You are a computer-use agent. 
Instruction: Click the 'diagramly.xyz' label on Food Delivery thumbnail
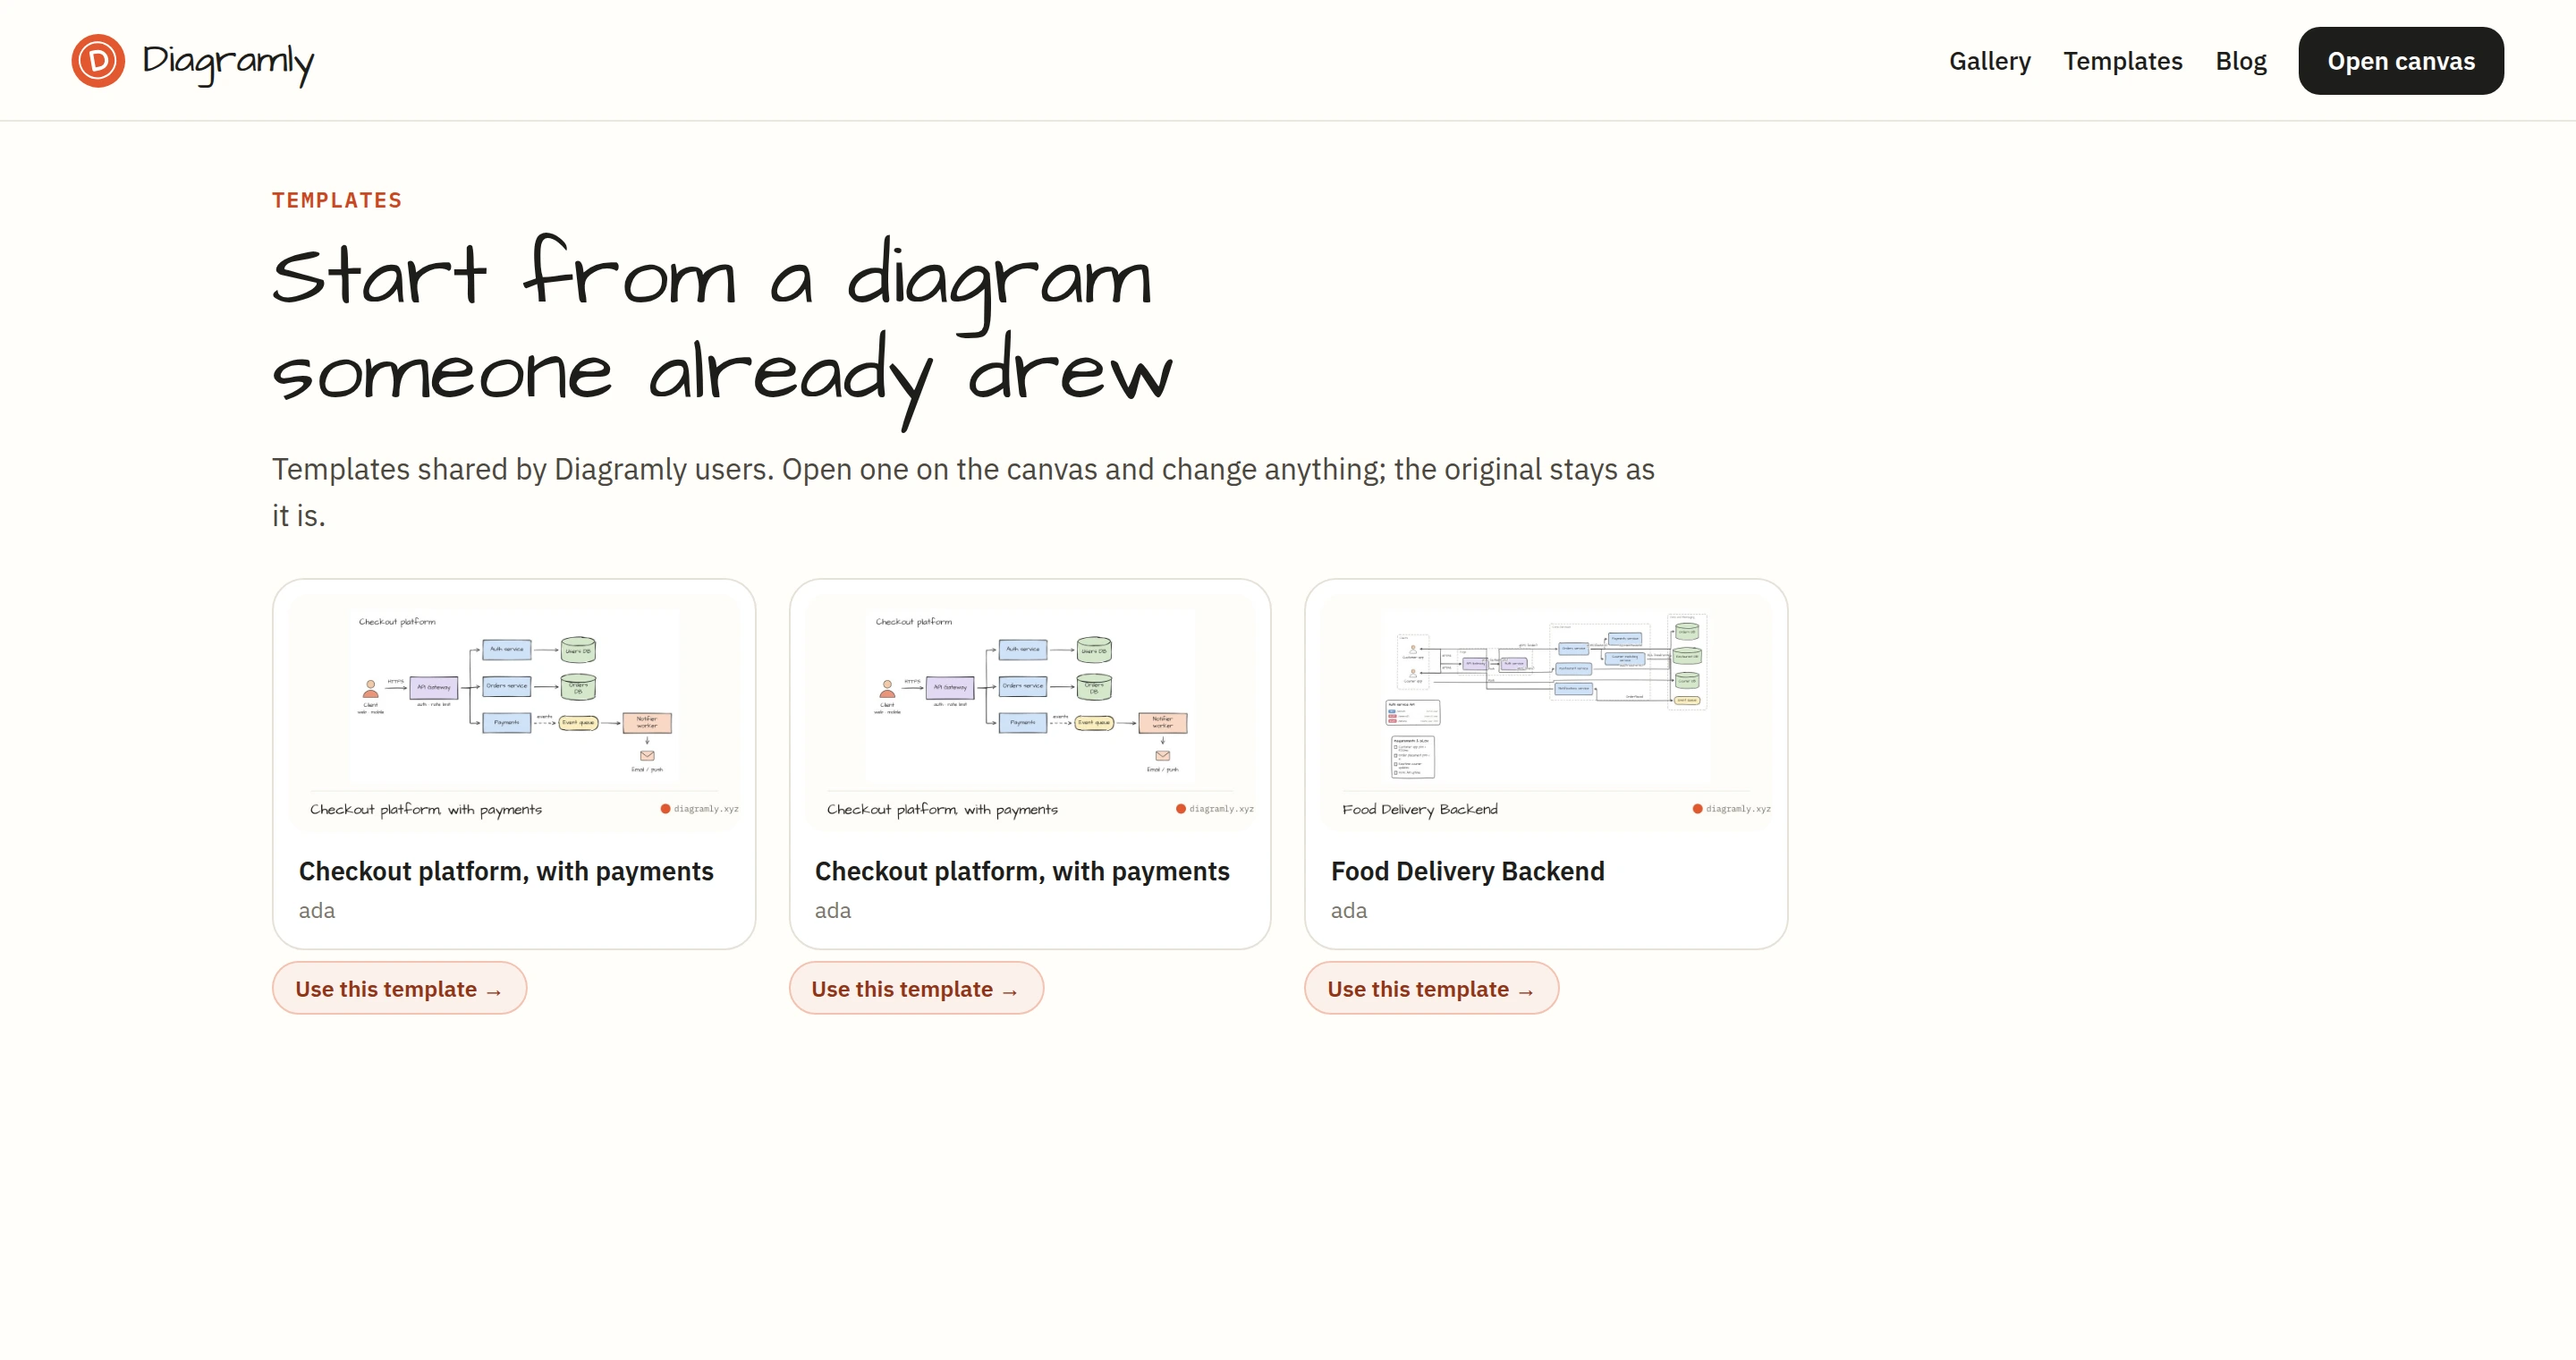point(1737,809)
